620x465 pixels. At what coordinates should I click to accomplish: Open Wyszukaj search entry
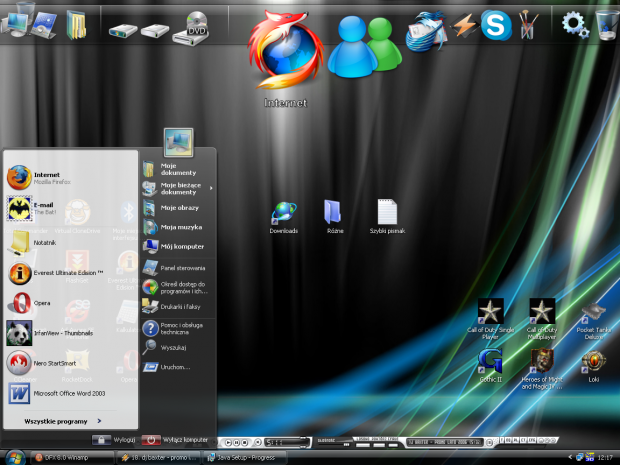tap(178, 348)
